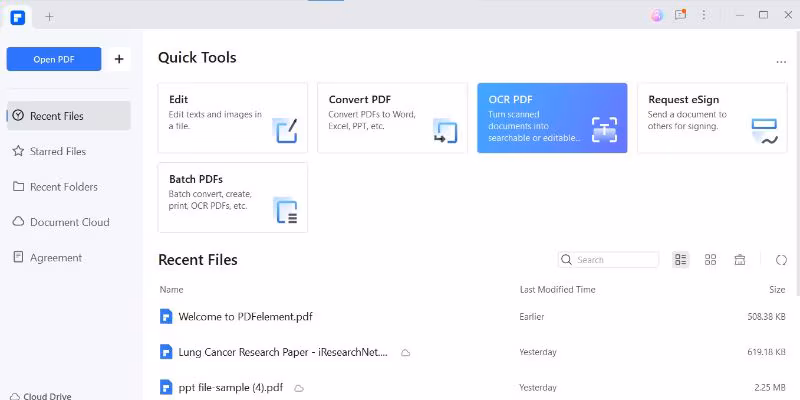The height and width of the screenshot is (400, 800).
Task: Sort by Last Modified Time header
Action: [x=557, y=289]
